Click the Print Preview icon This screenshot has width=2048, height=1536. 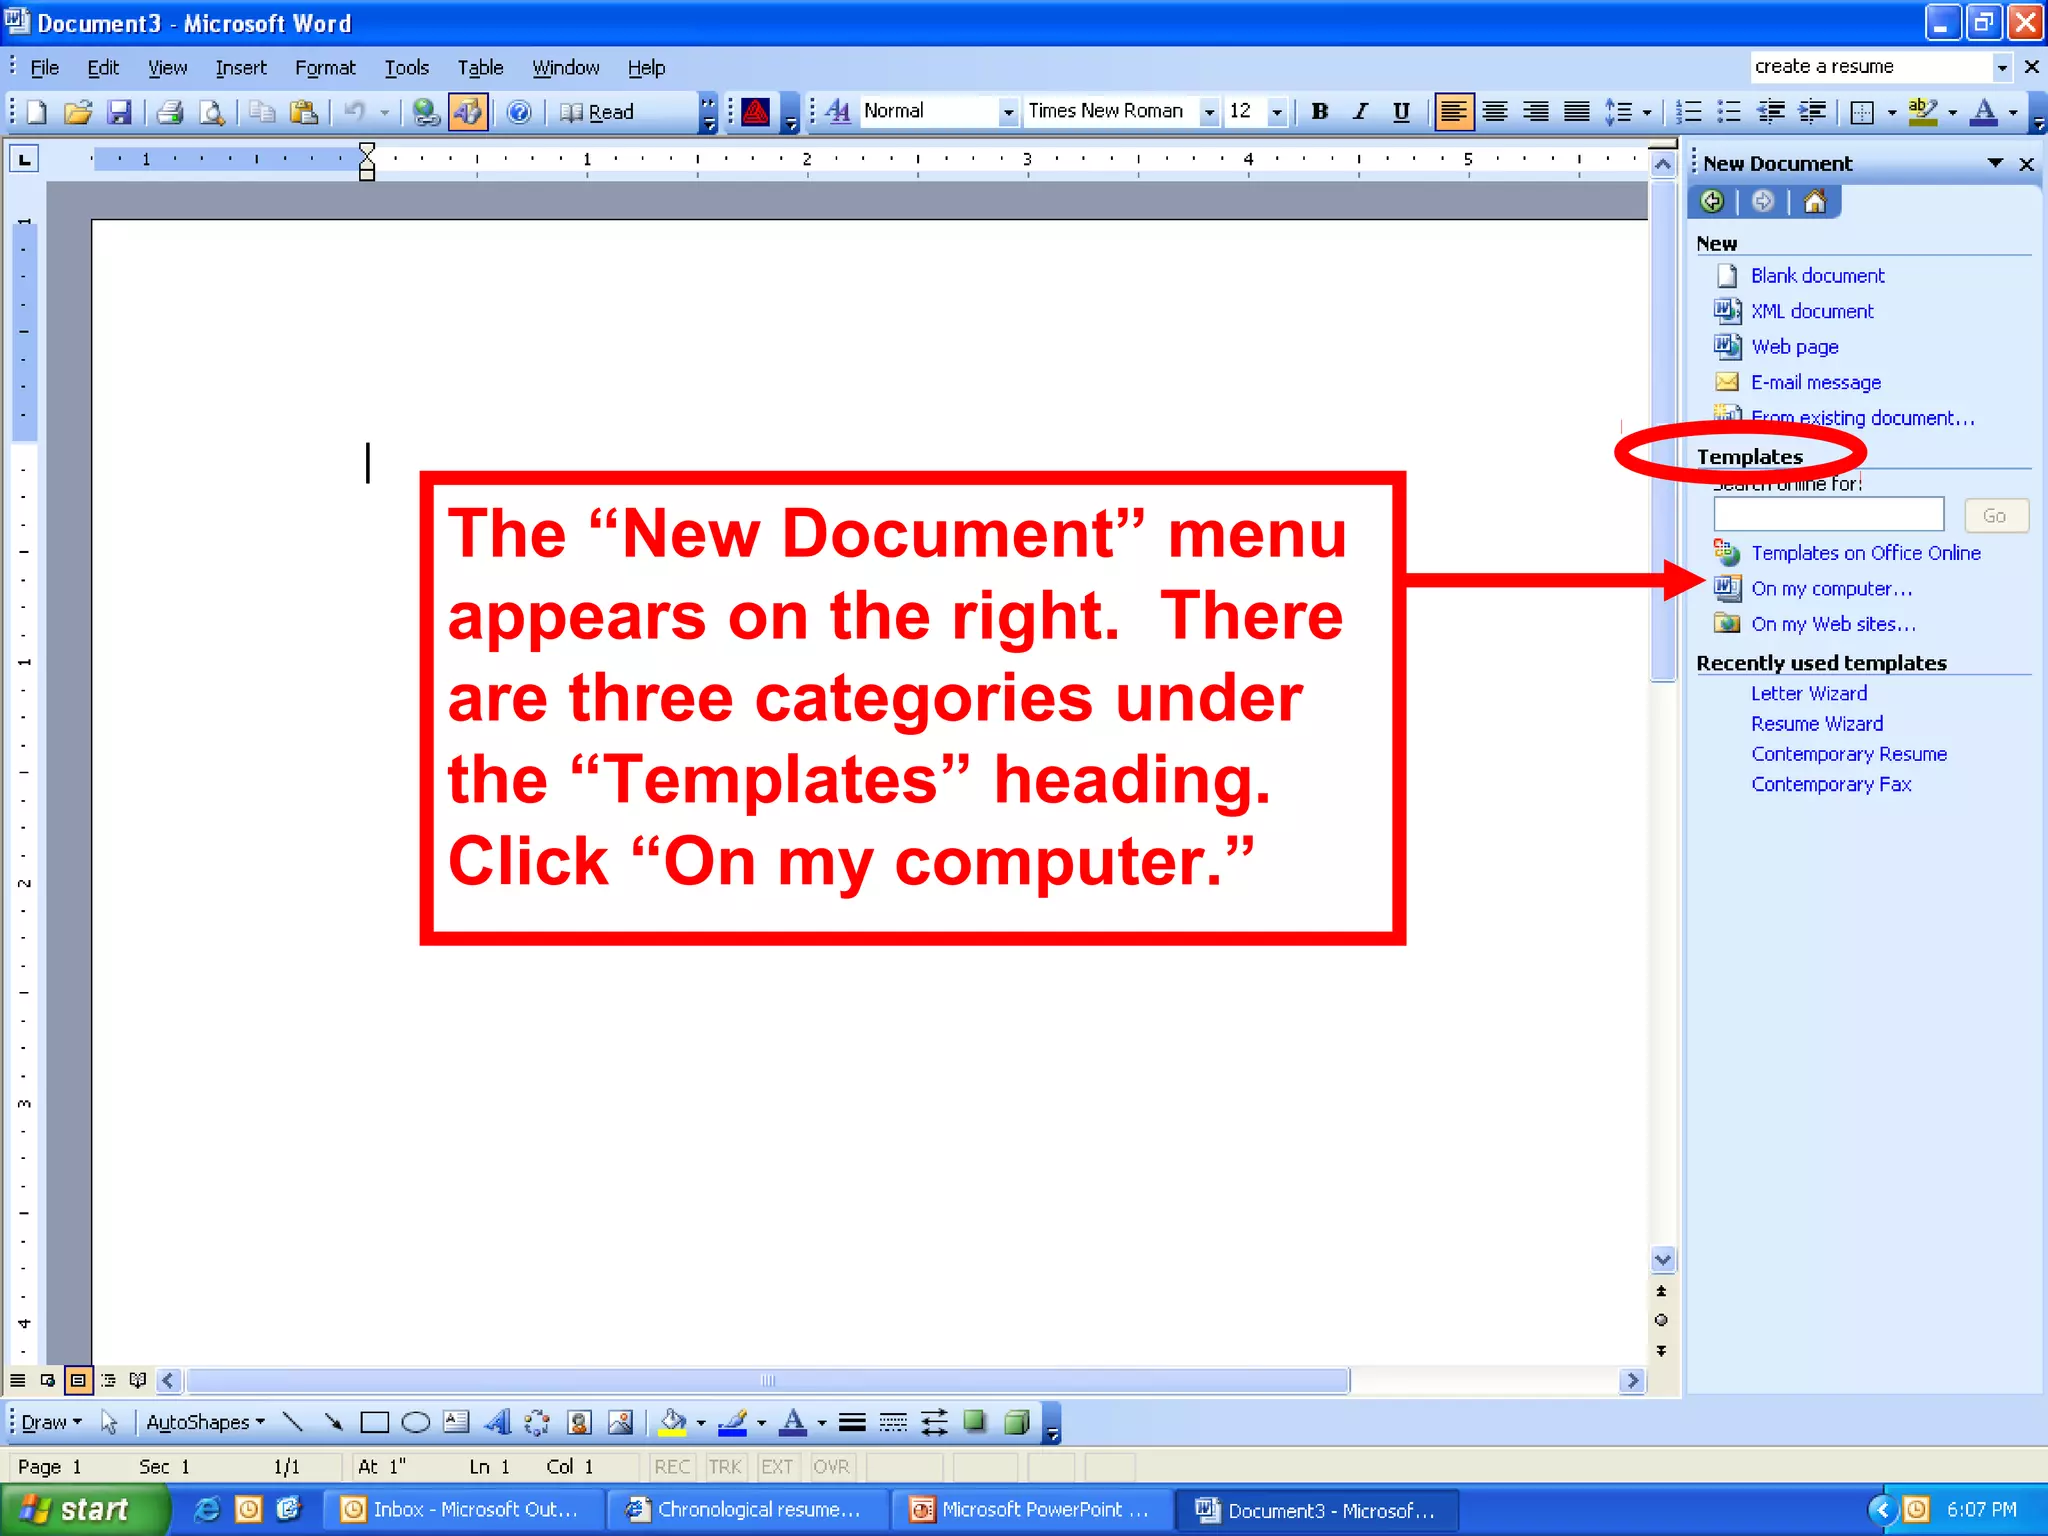tap(211, 112)
